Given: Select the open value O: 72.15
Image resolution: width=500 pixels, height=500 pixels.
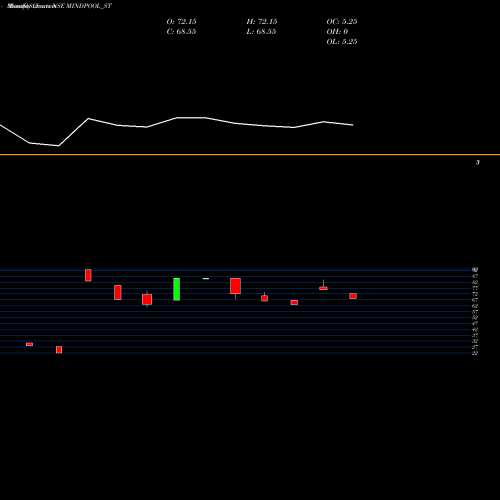Looking at the screenshot, I should pyautogui.click(x=181, y=22).
